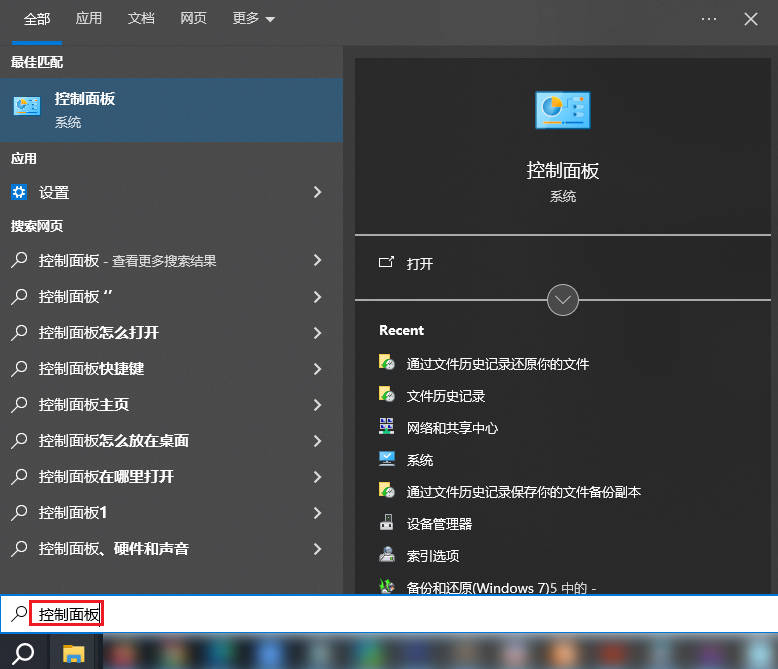Click search icon beside 控制面板、硬件和声音
Viewport: 778px width, 669px height.
coord(19,548)
